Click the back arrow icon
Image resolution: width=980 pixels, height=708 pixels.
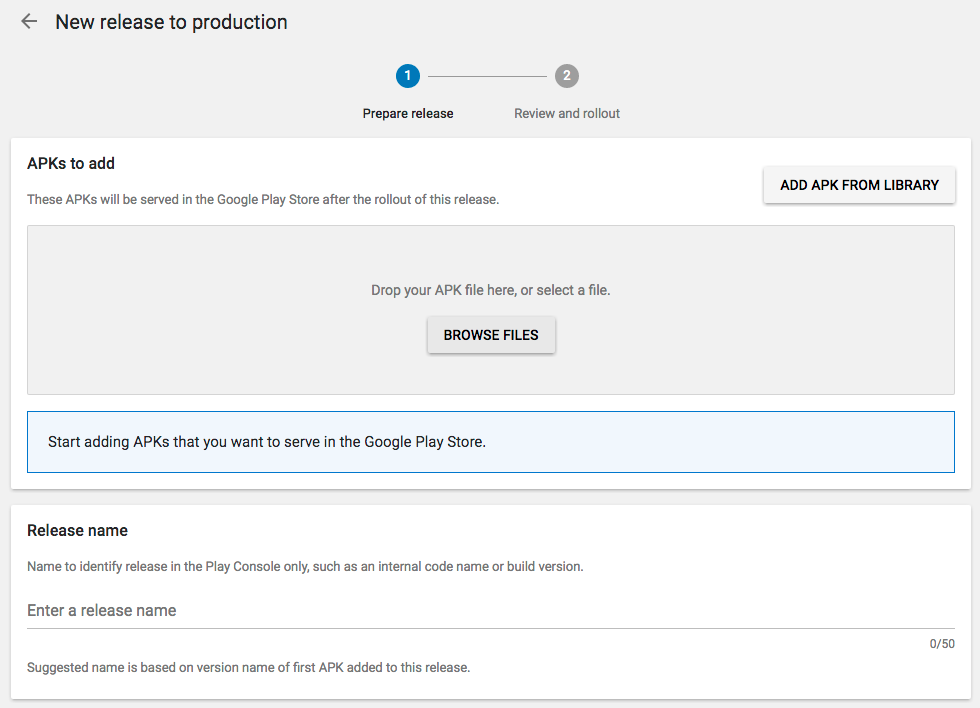[29, 22]
